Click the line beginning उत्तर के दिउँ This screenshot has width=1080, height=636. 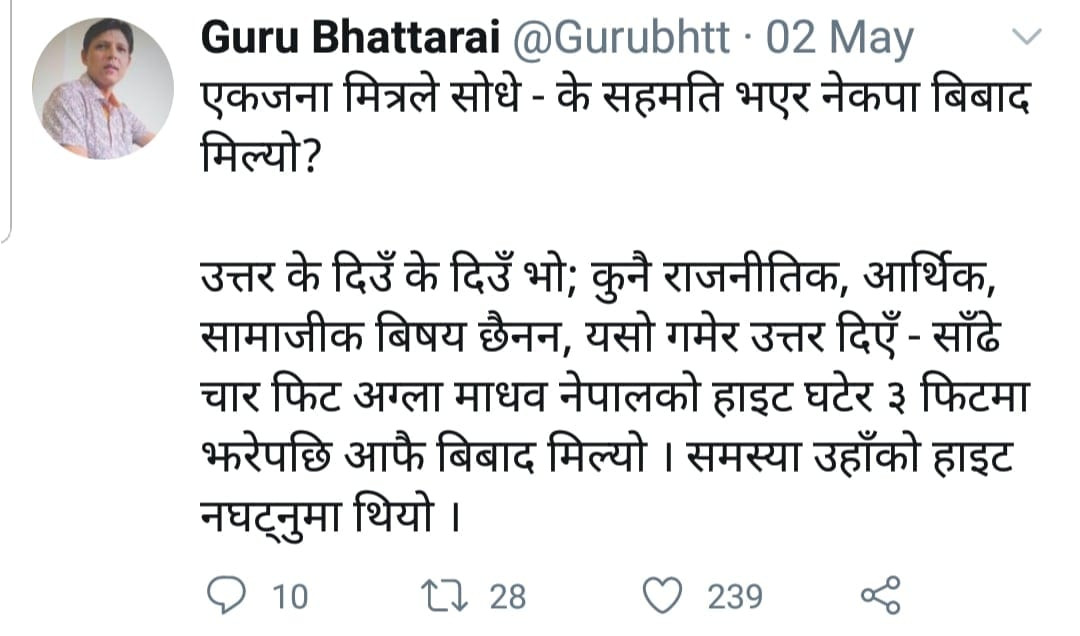[x=598, y=273]
